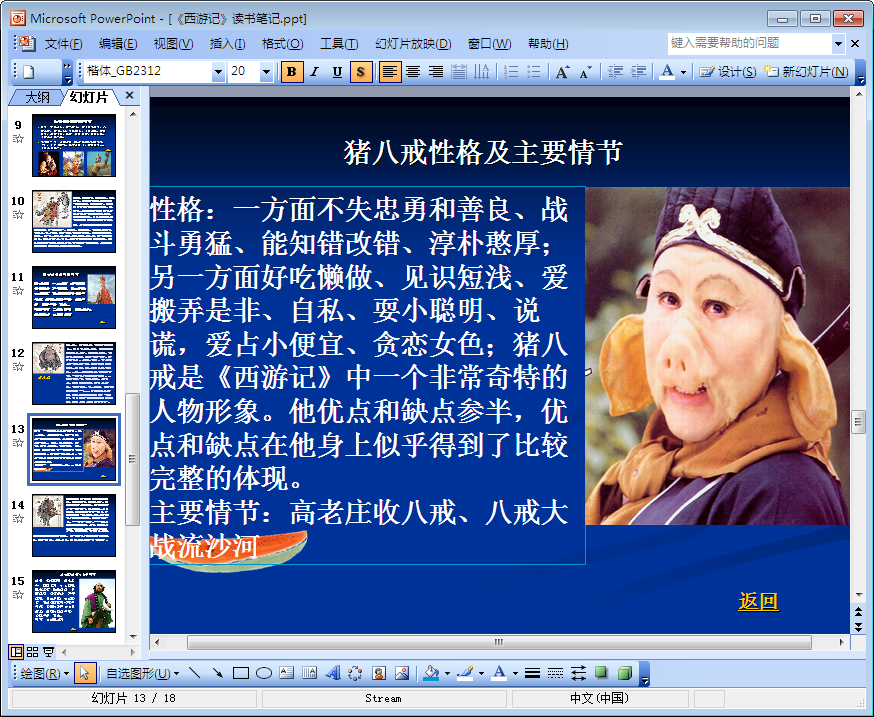Change the text direction
The image size is (874, 717).
click(481, 71)
